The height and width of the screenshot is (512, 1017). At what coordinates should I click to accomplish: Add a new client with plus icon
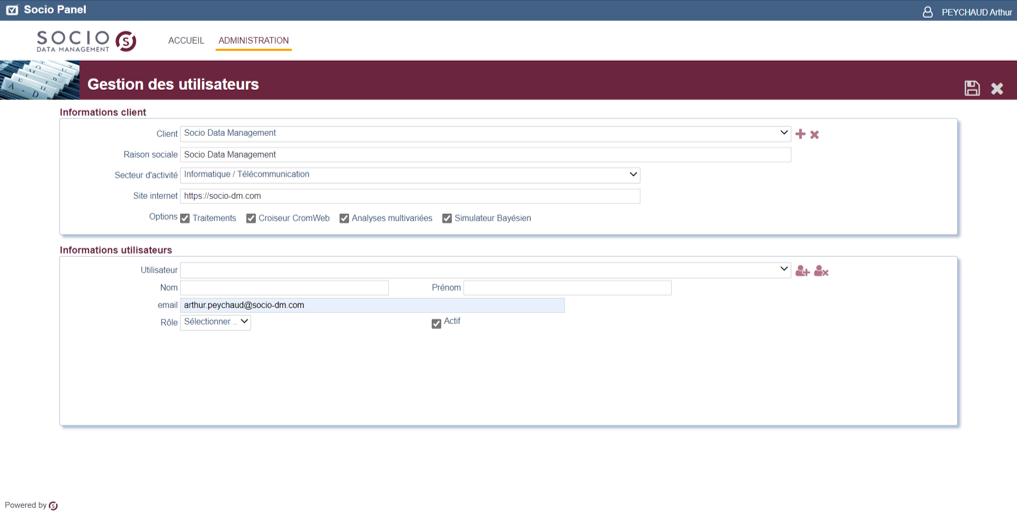(800, 134)
